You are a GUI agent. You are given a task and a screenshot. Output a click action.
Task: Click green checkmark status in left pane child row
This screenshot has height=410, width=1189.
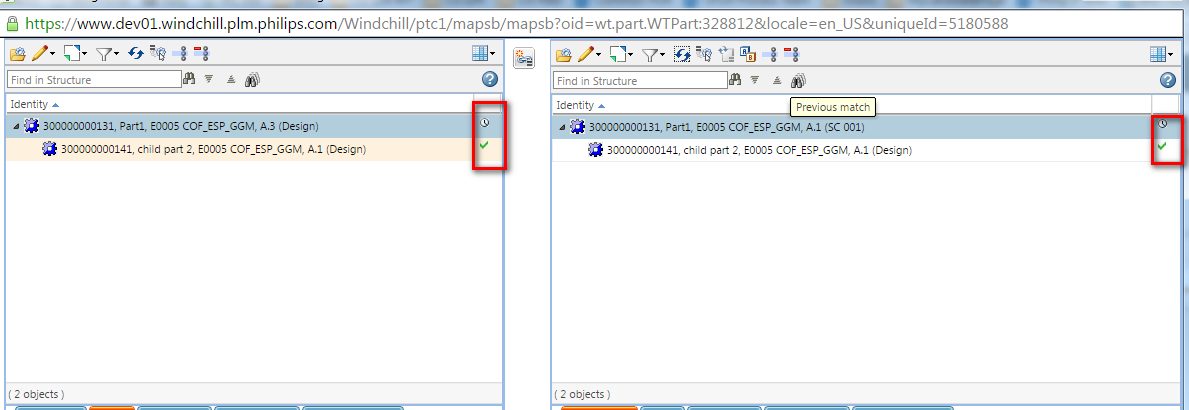pyautogui.click(x=484, y=143)
